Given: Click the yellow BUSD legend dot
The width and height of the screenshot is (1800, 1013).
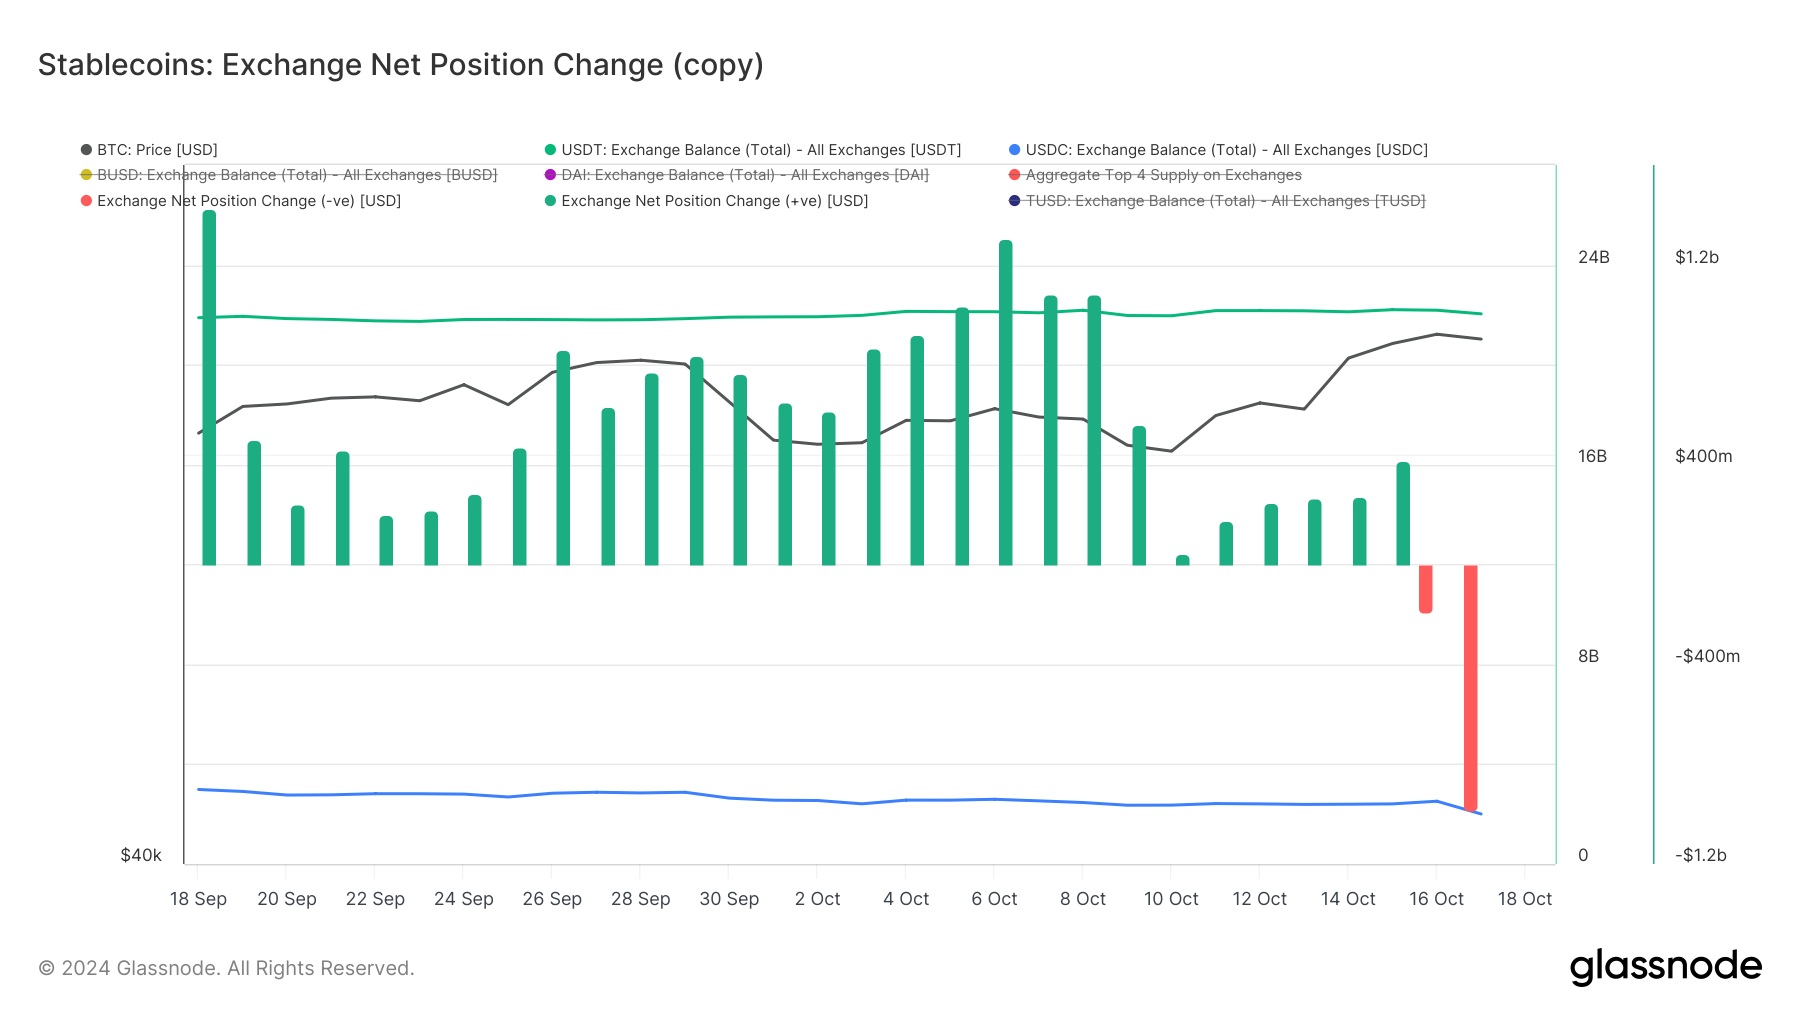Looking at the screenshot, I should [86, 175].
